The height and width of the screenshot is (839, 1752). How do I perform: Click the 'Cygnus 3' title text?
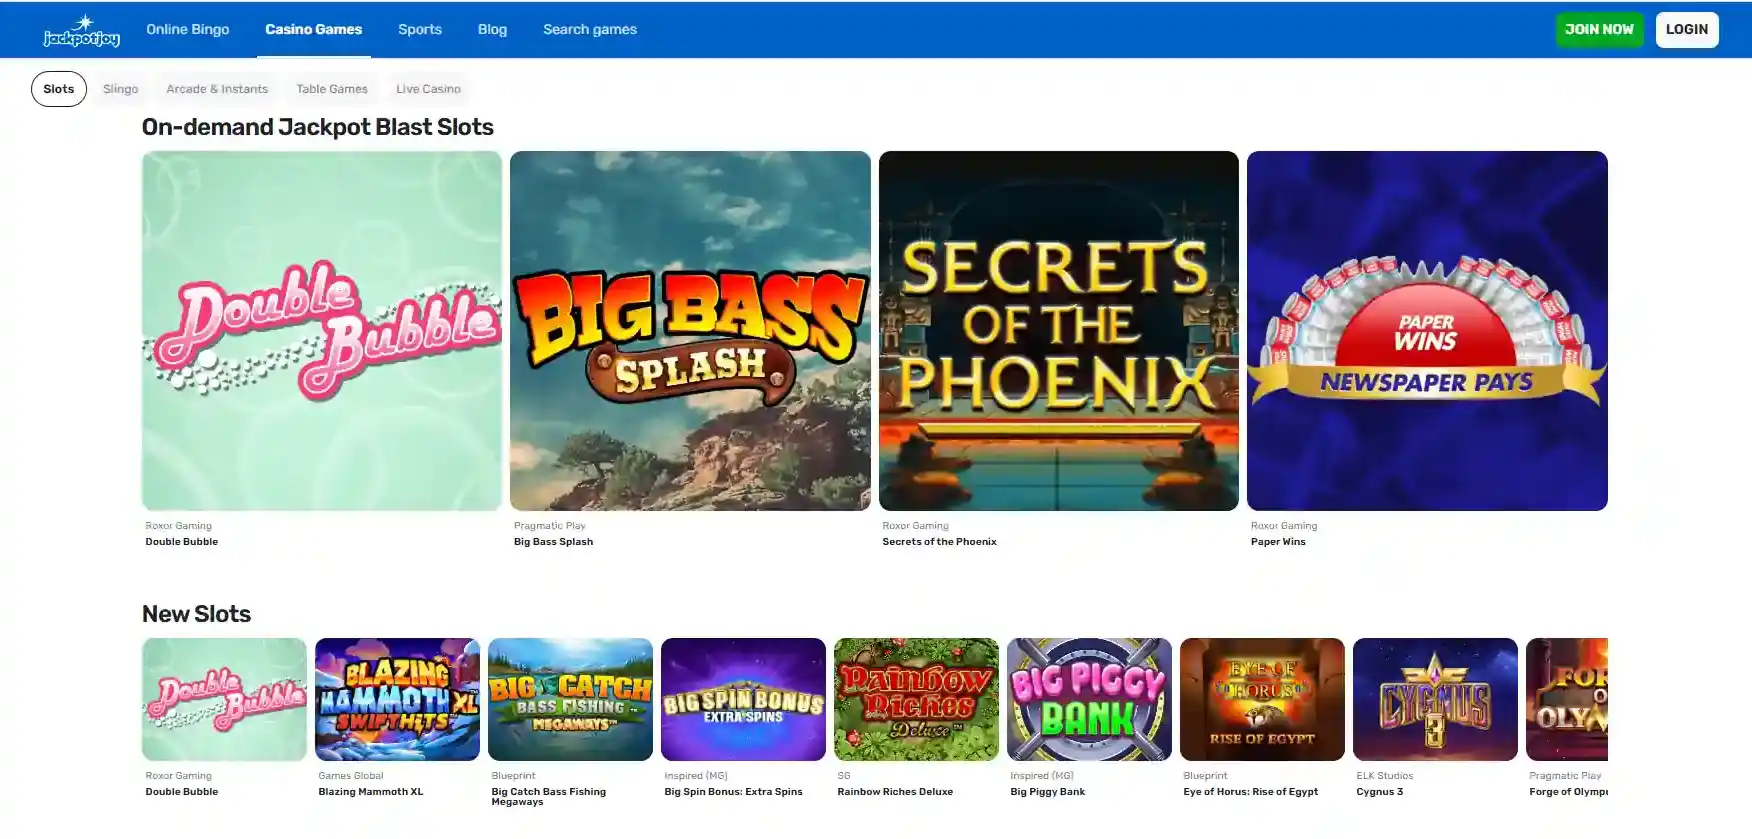point(1379,792)
